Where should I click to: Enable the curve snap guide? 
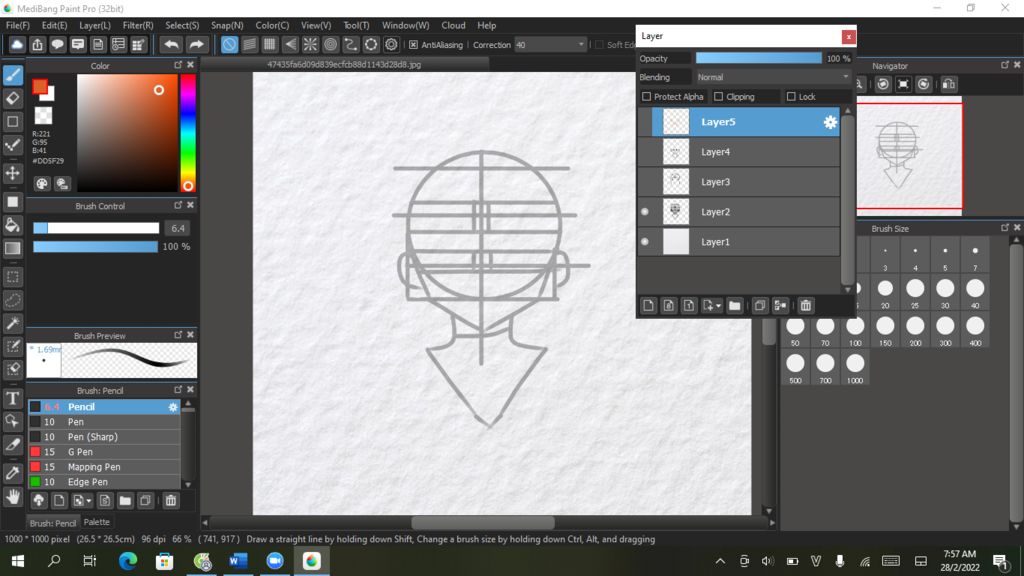(x=351, y=44)
